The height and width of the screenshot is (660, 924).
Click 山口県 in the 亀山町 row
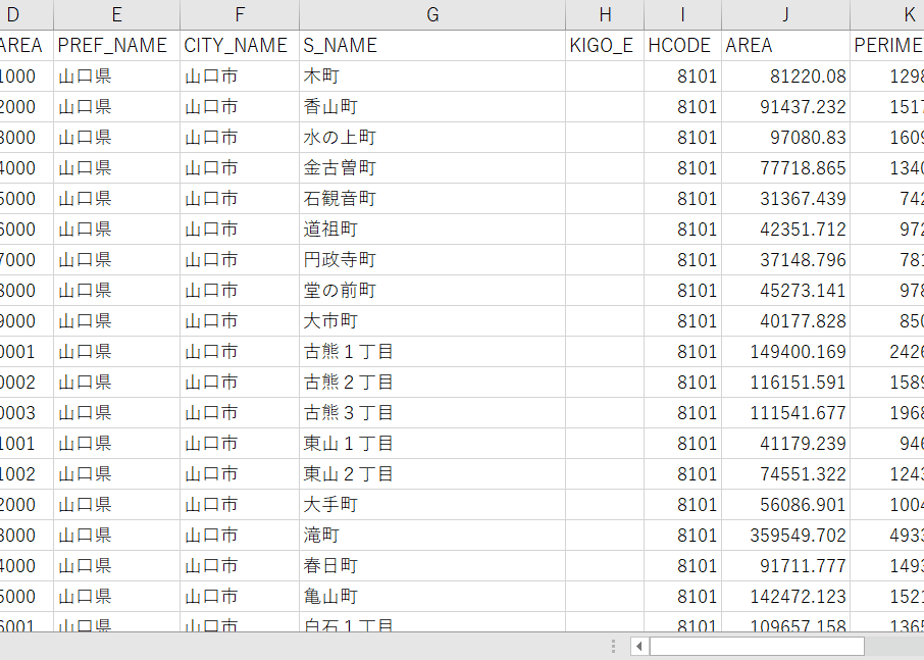(117, 597)
